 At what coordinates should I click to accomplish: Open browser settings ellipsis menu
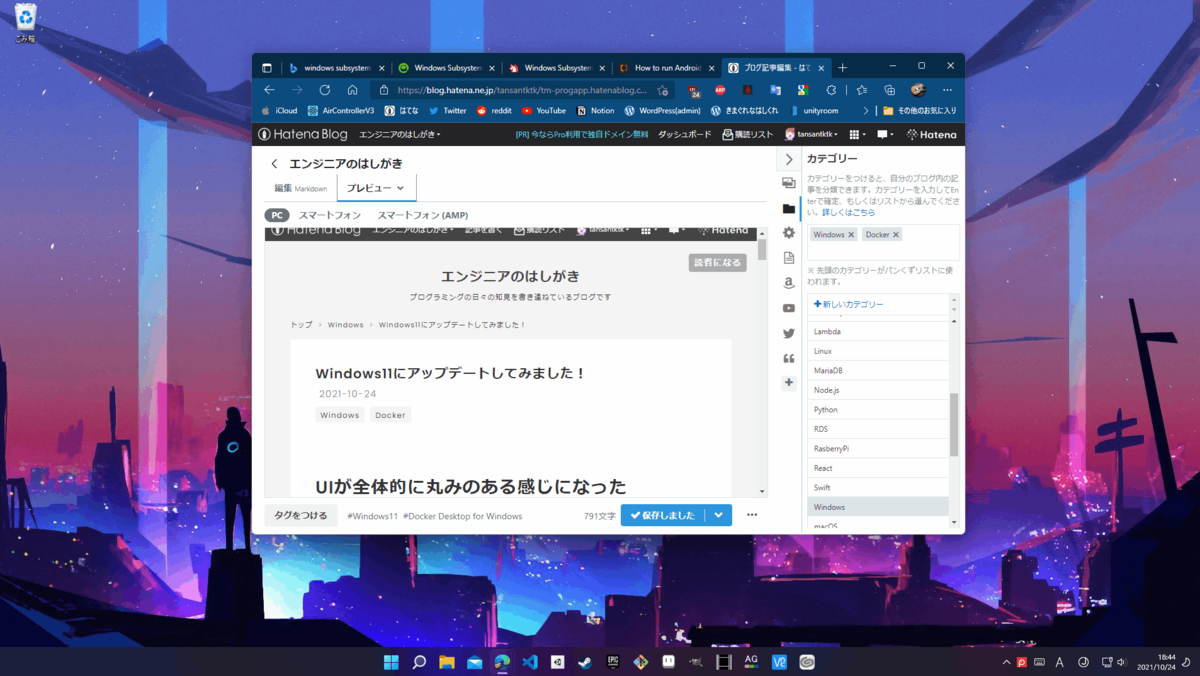point(947,90)
